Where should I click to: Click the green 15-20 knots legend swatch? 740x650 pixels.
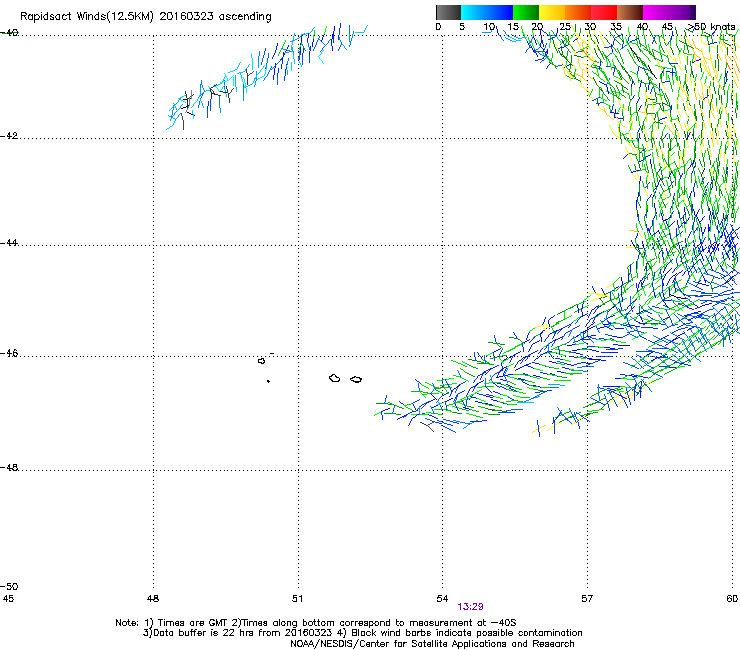point(526,12)
